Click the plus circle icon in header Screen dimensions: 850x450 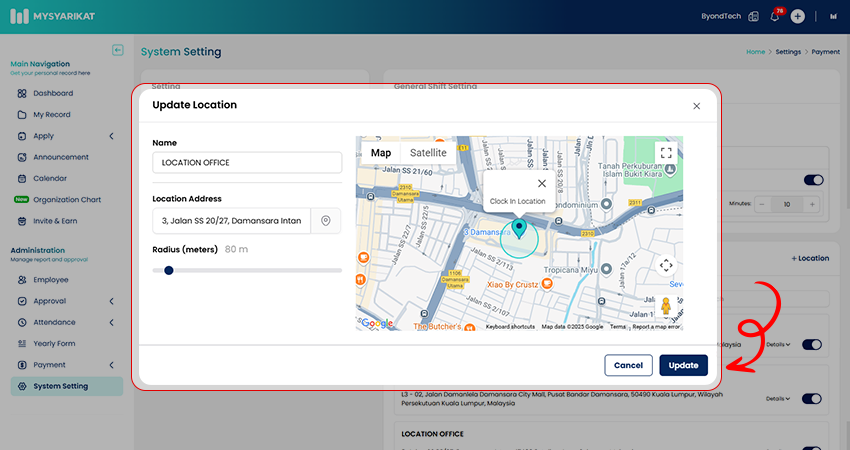(x=797, y=16)
